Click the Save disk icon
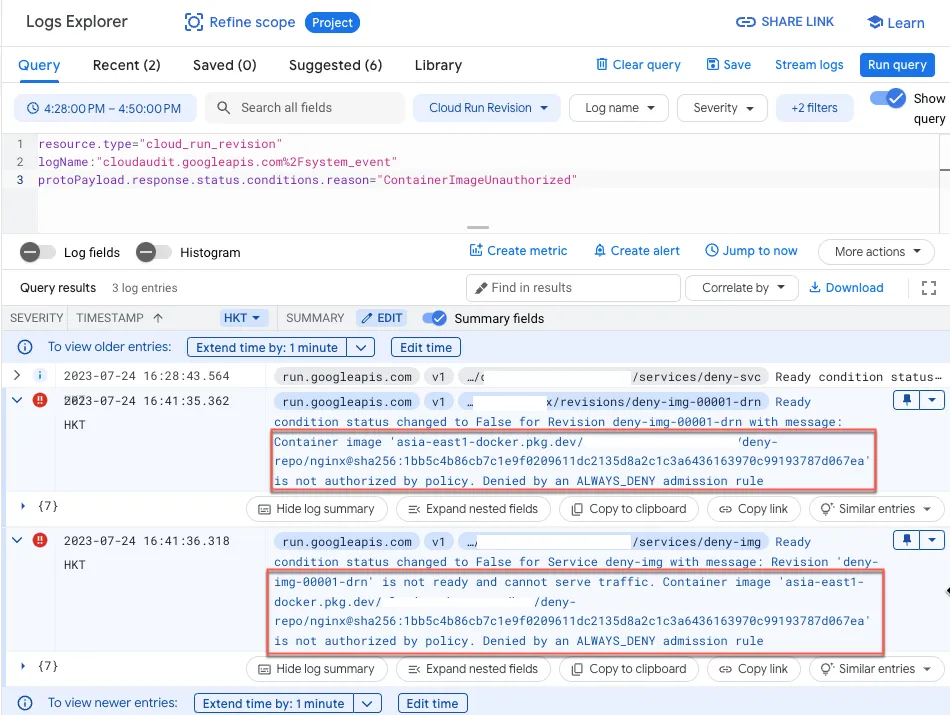950x715 pixels. (713, 64)
